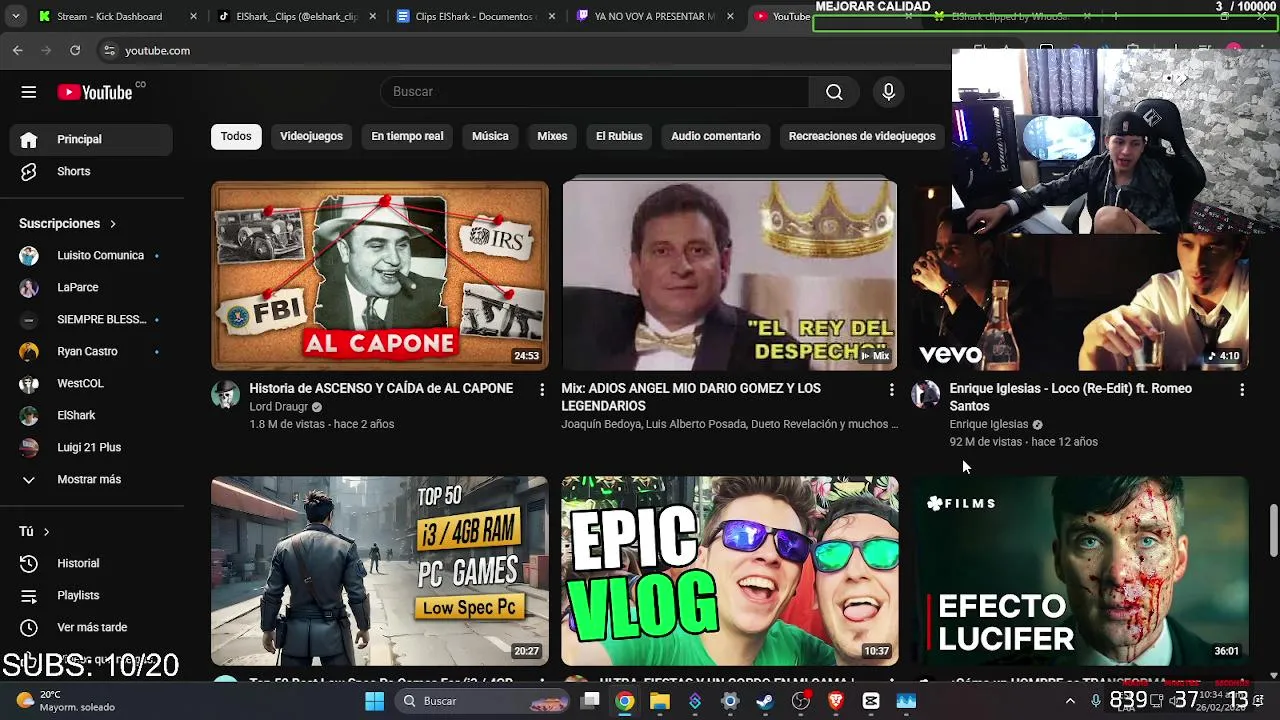Click the page vertical scrollbar thumb
Image resolution: width=1280 pixels, height=720 pixels.
1273,531
